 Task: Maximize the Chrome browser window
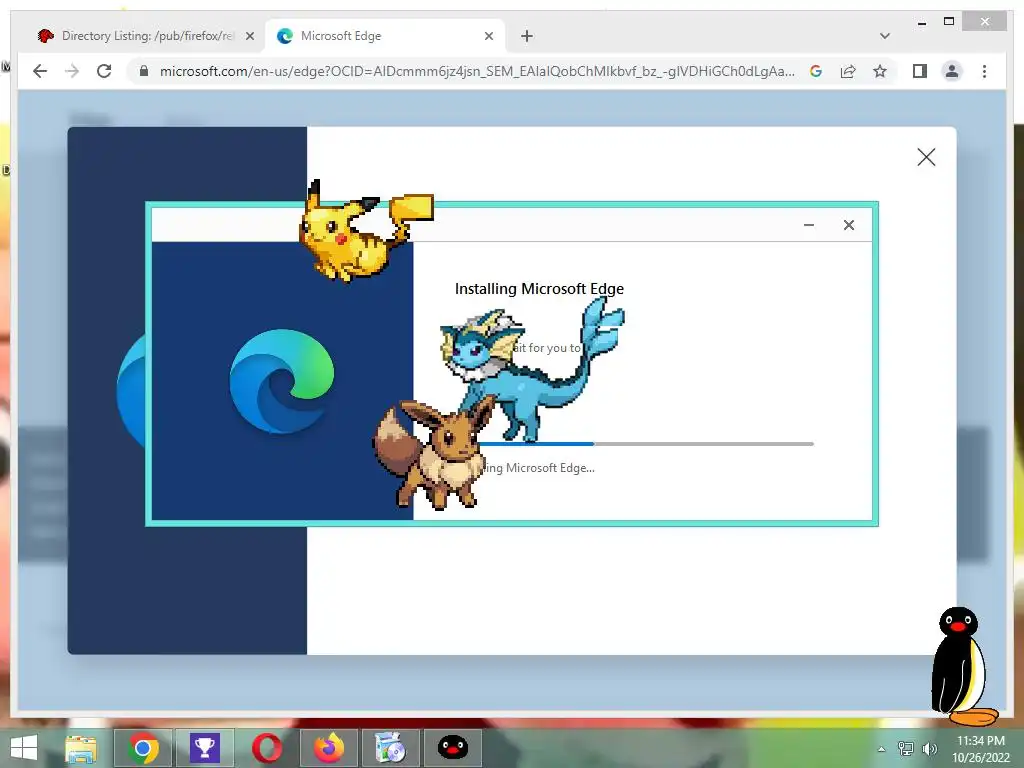[949, 22]
